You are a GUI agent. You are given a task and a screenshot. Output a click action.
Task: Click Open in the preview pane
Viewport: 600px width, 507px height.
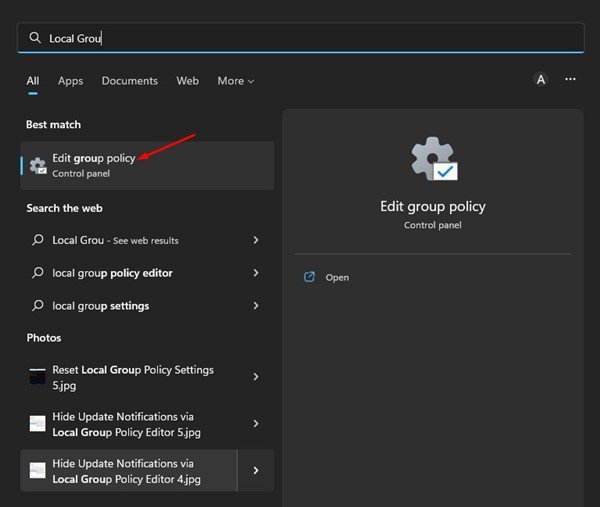(x=337, y=277)
